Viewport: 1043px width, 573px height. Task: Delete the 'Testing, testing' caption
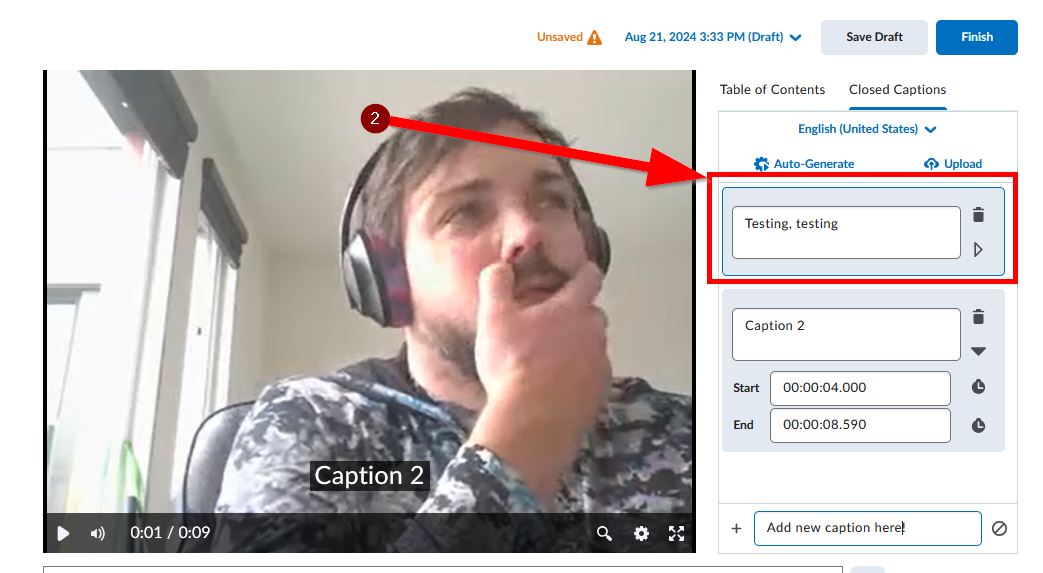coord(978,215)
